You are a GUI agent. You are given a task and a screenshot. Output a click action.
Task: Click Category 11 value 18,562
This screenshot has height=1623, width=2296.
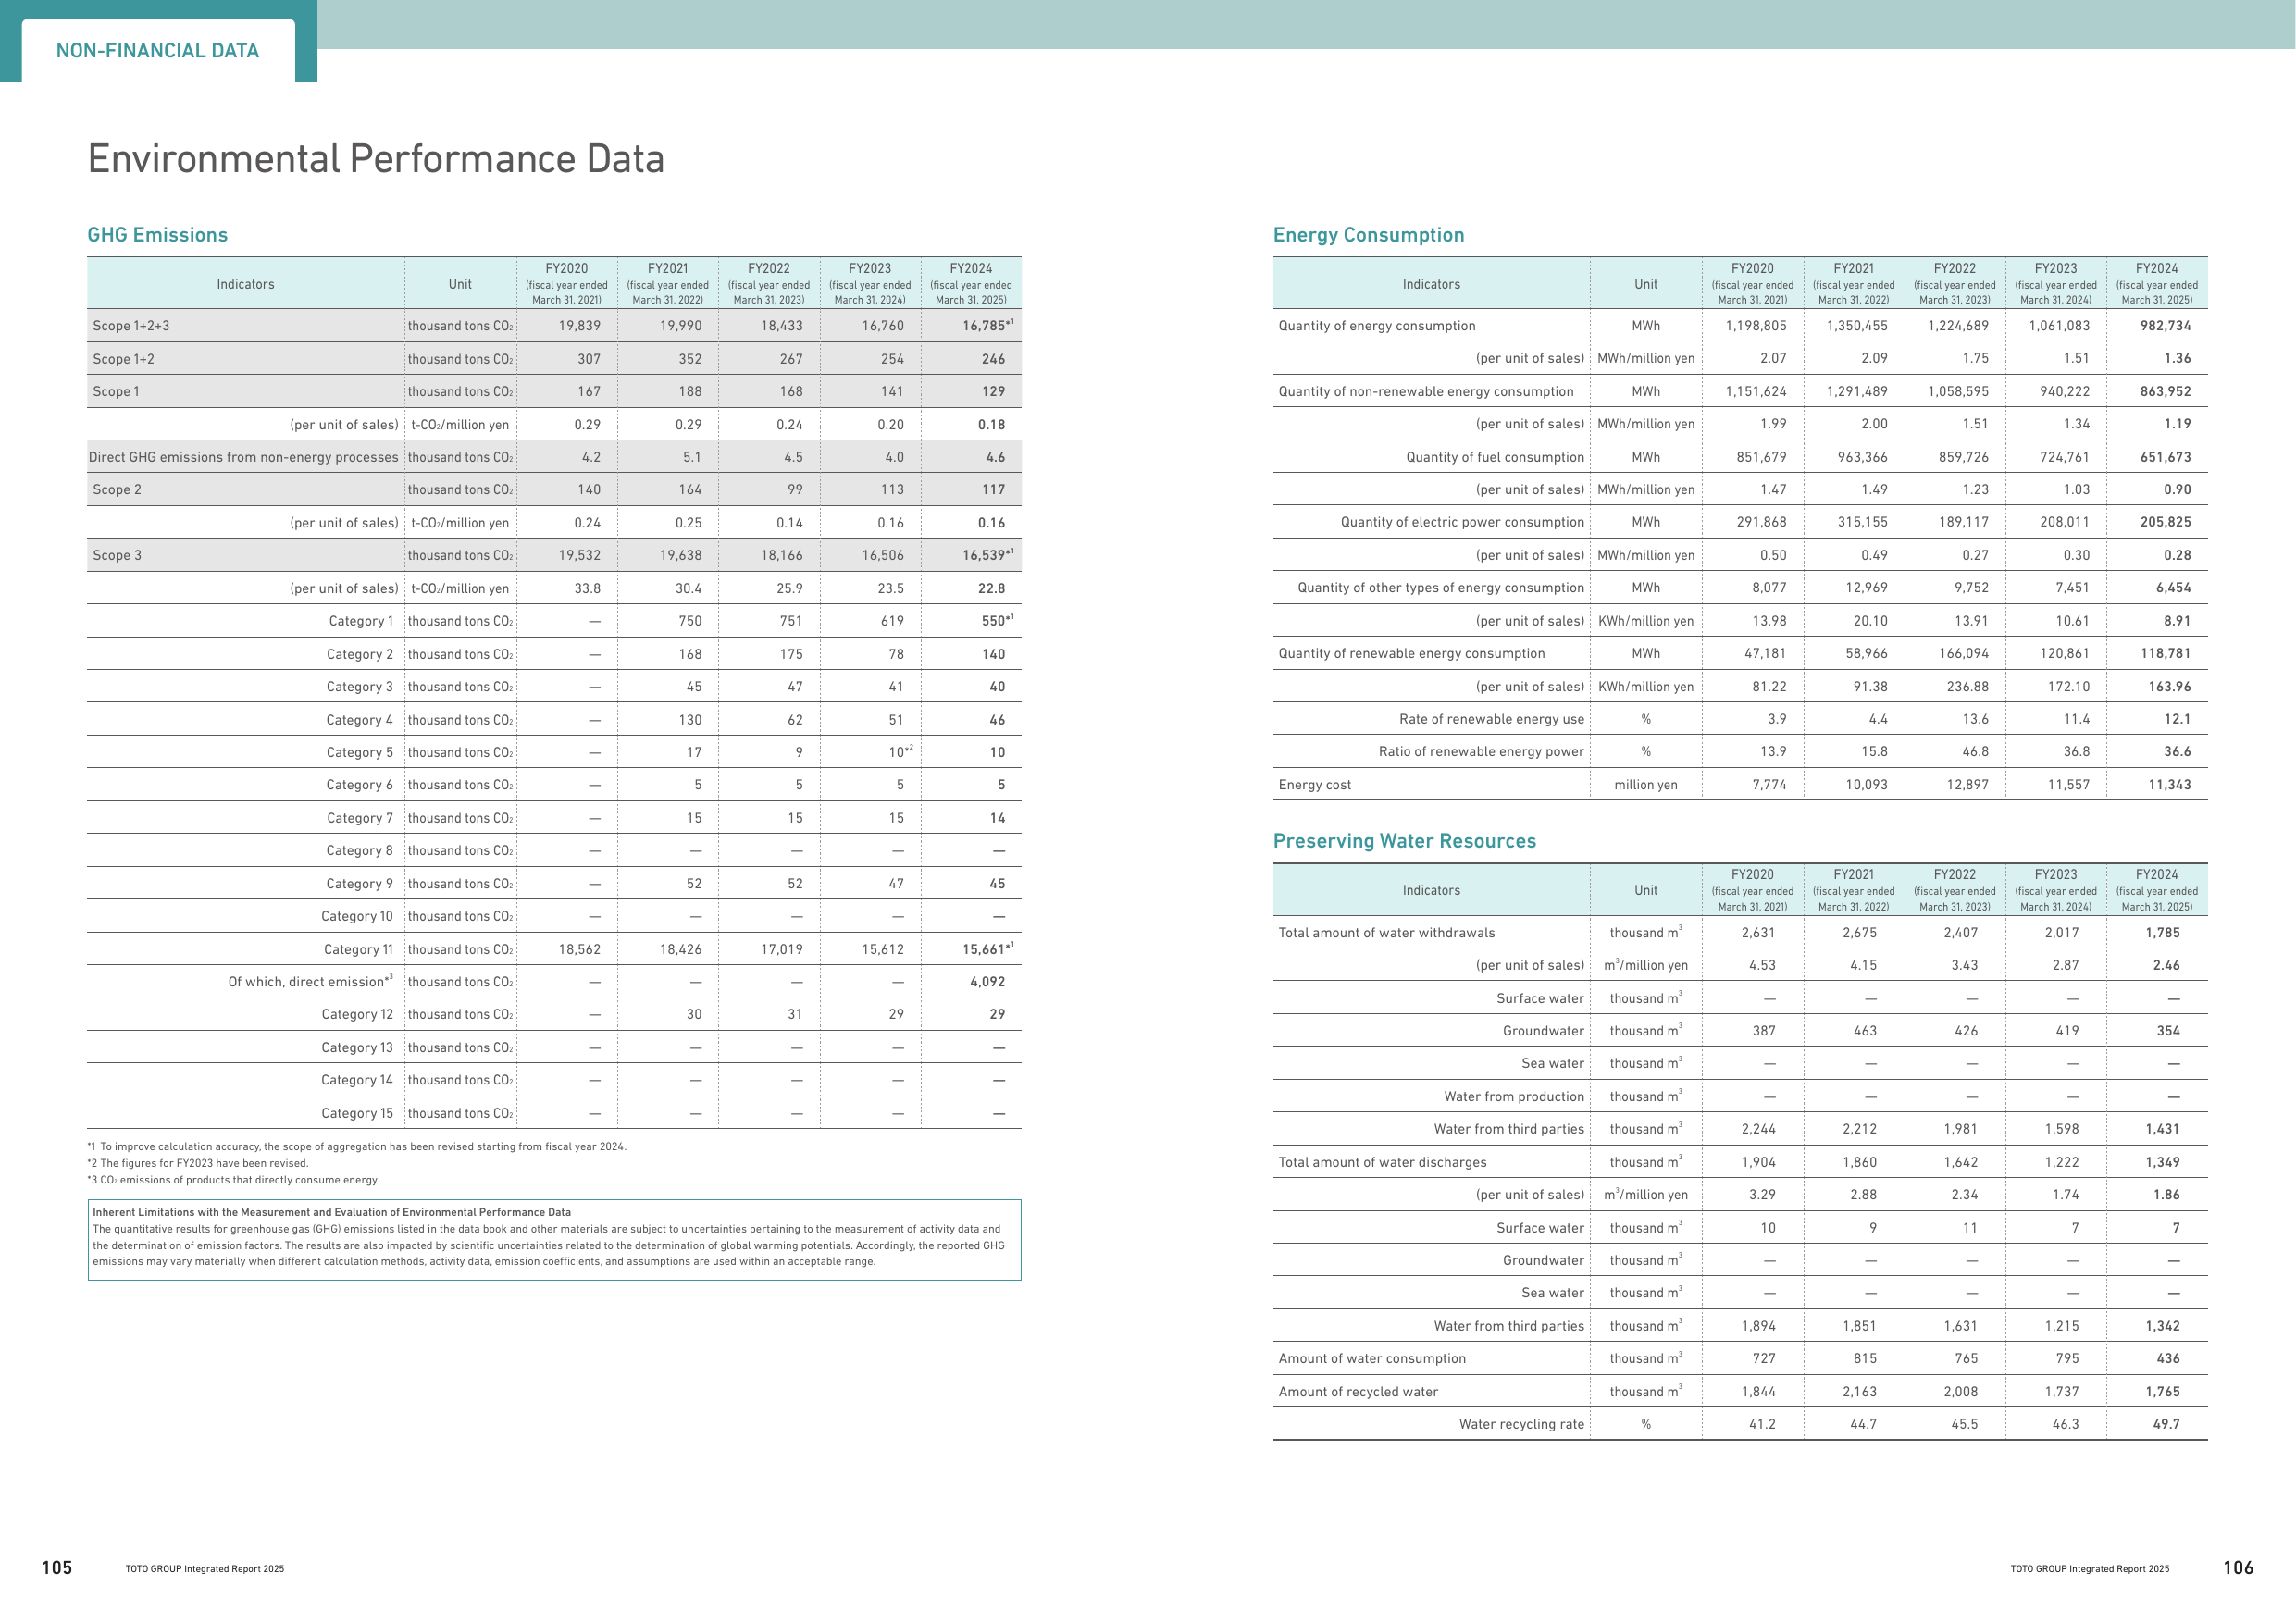click(580, 949)
